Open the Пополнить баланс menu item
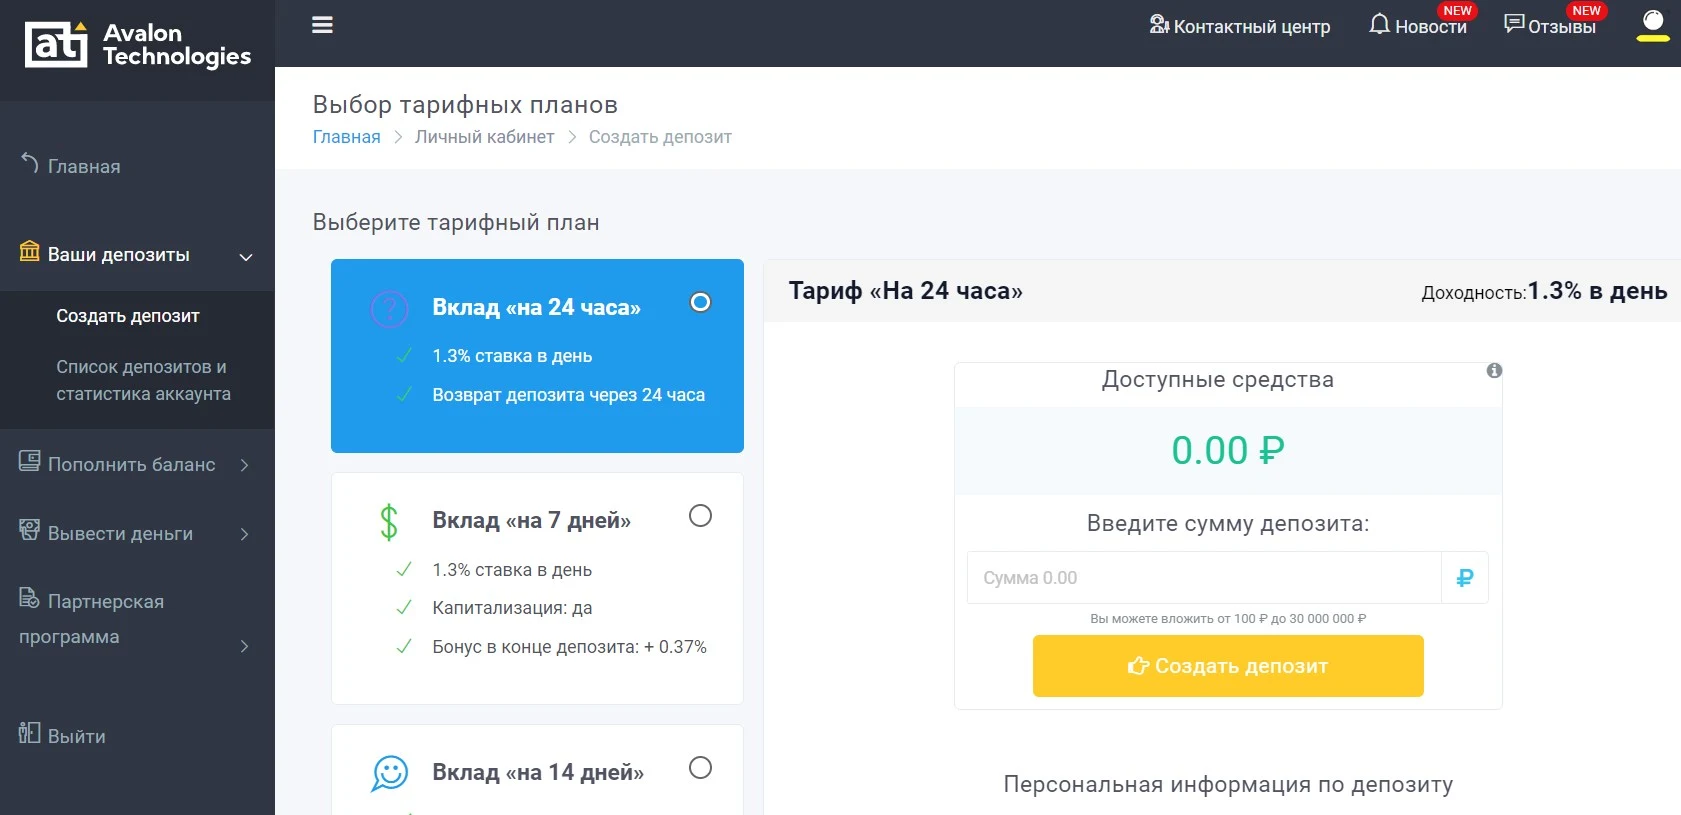1681x815 pixels. [x=132, y=464]
